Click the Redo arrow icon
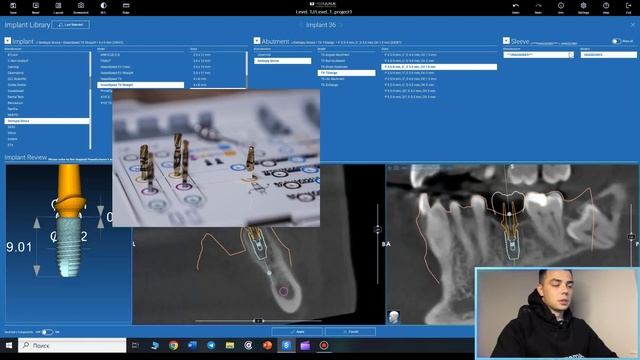The width and height of the screenshot is (640, 360). [x=538, y=6]
